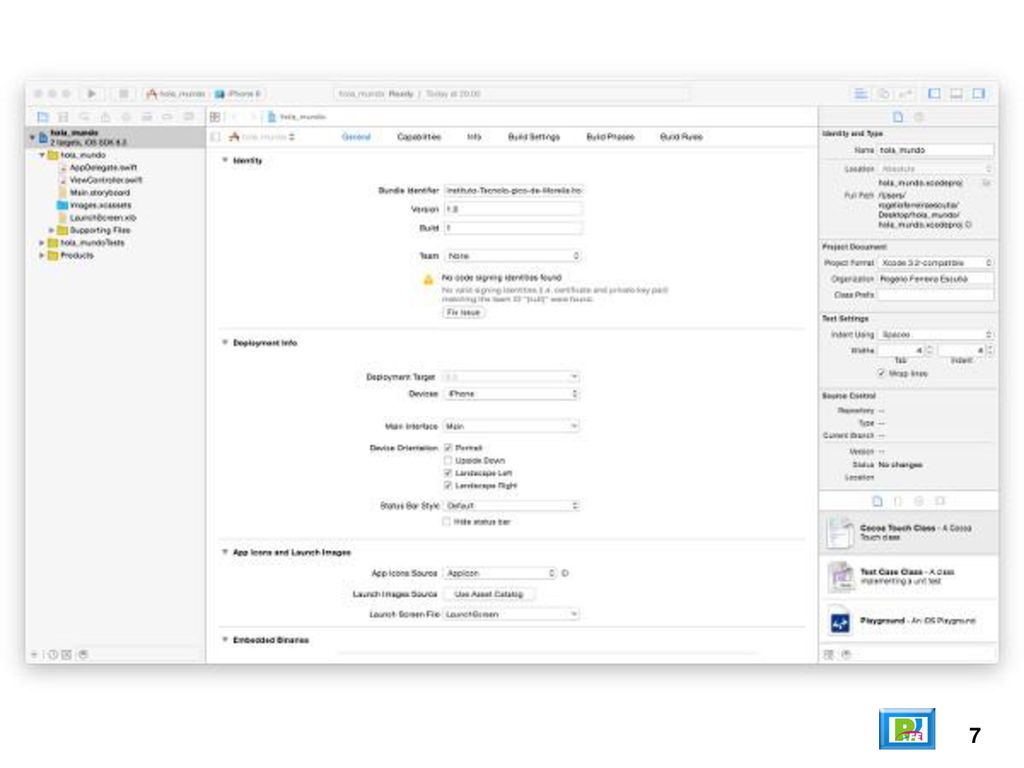The height and width of the screenshot is (768, 1024).
Task: Toggle the Wrap lines checkbox
Action: tap(881, 374)
